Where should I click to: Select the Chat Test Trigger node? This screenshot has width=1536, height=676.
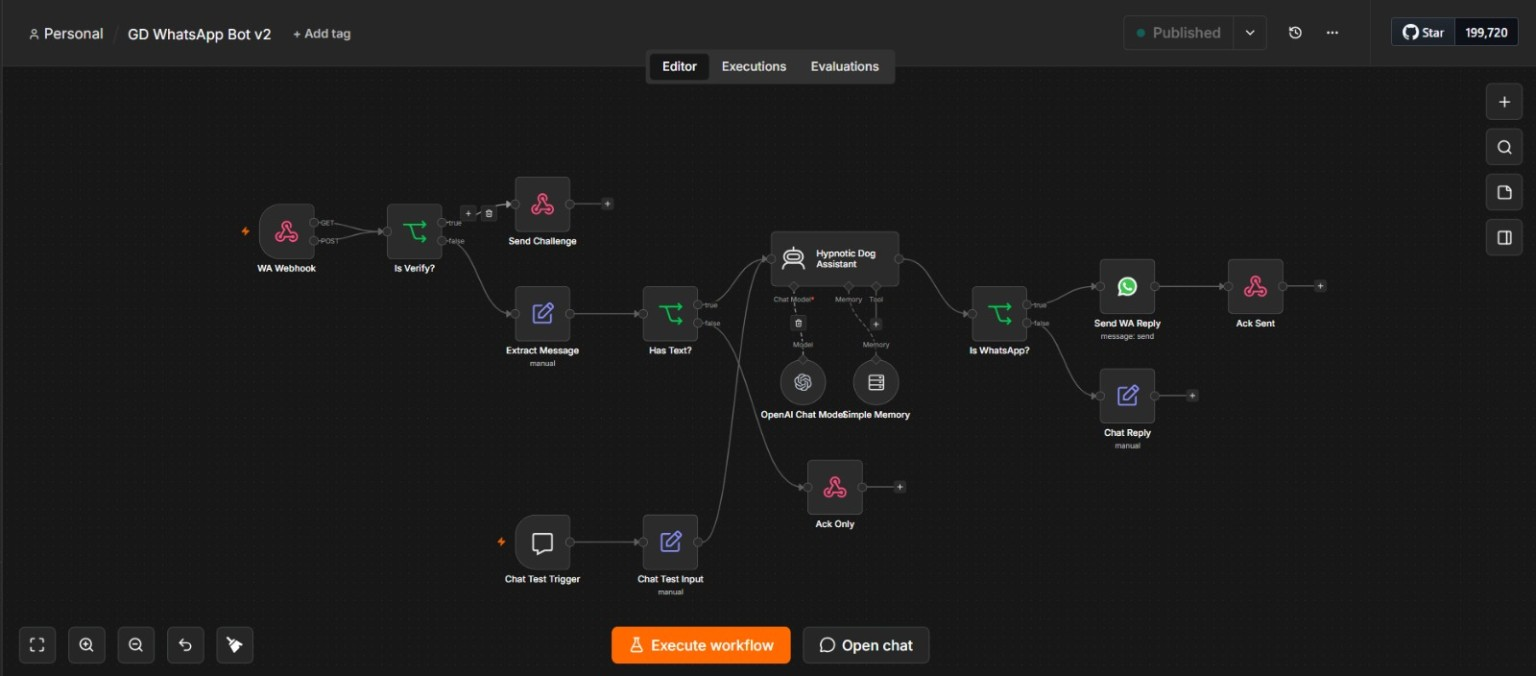click(542, 542)
